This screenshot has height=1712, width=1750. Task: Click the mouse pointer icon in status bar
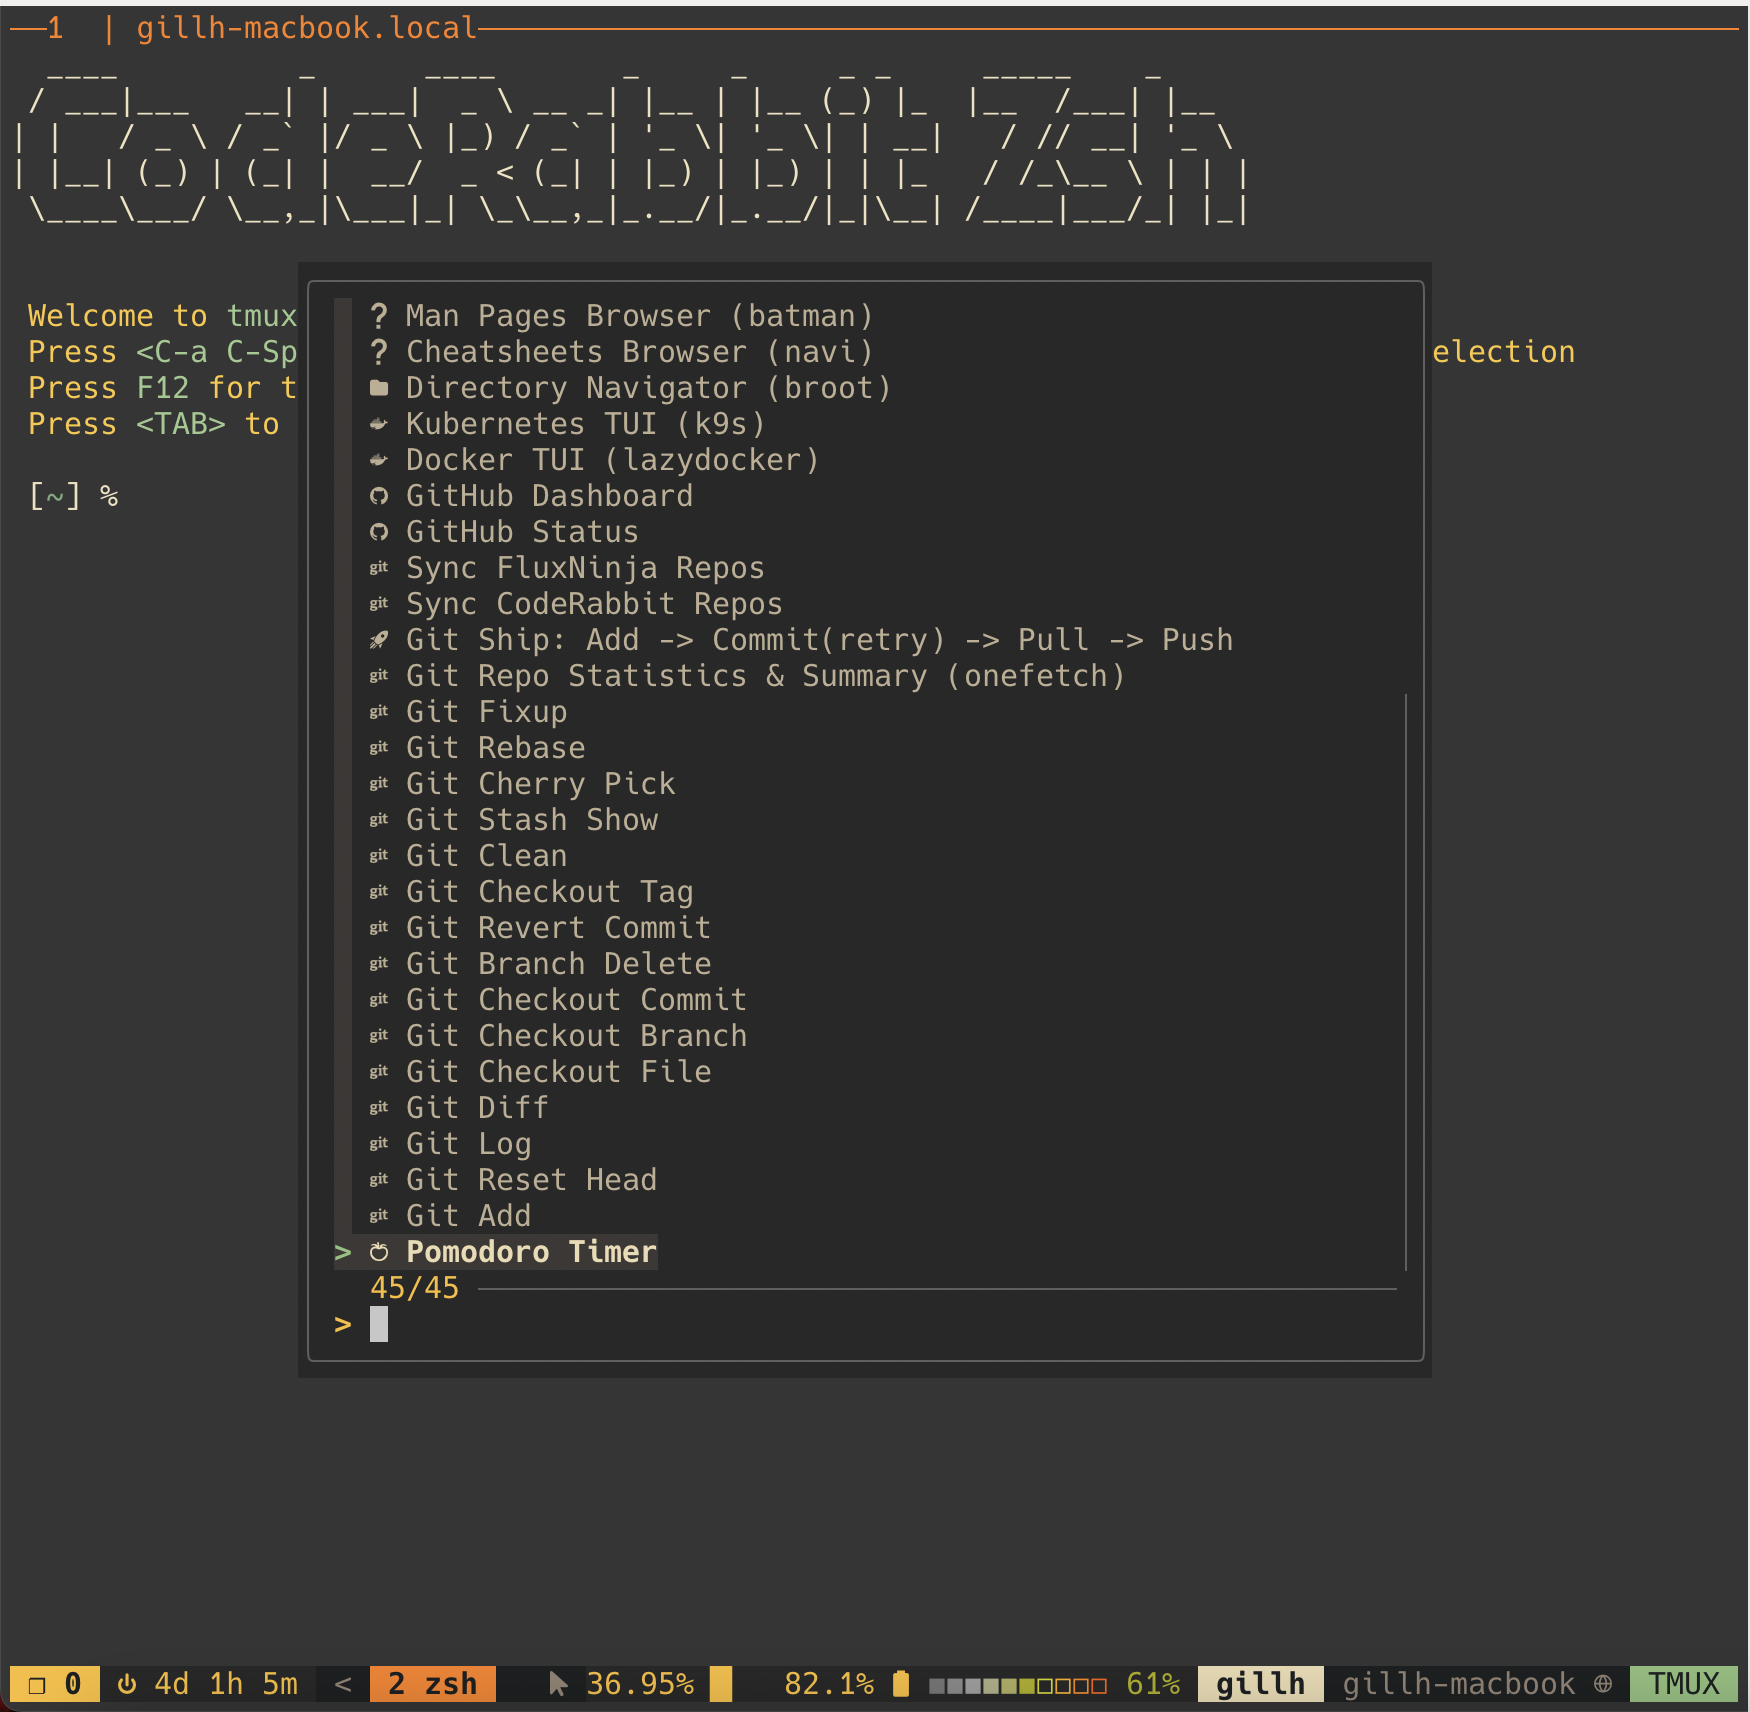[558, 1684]
